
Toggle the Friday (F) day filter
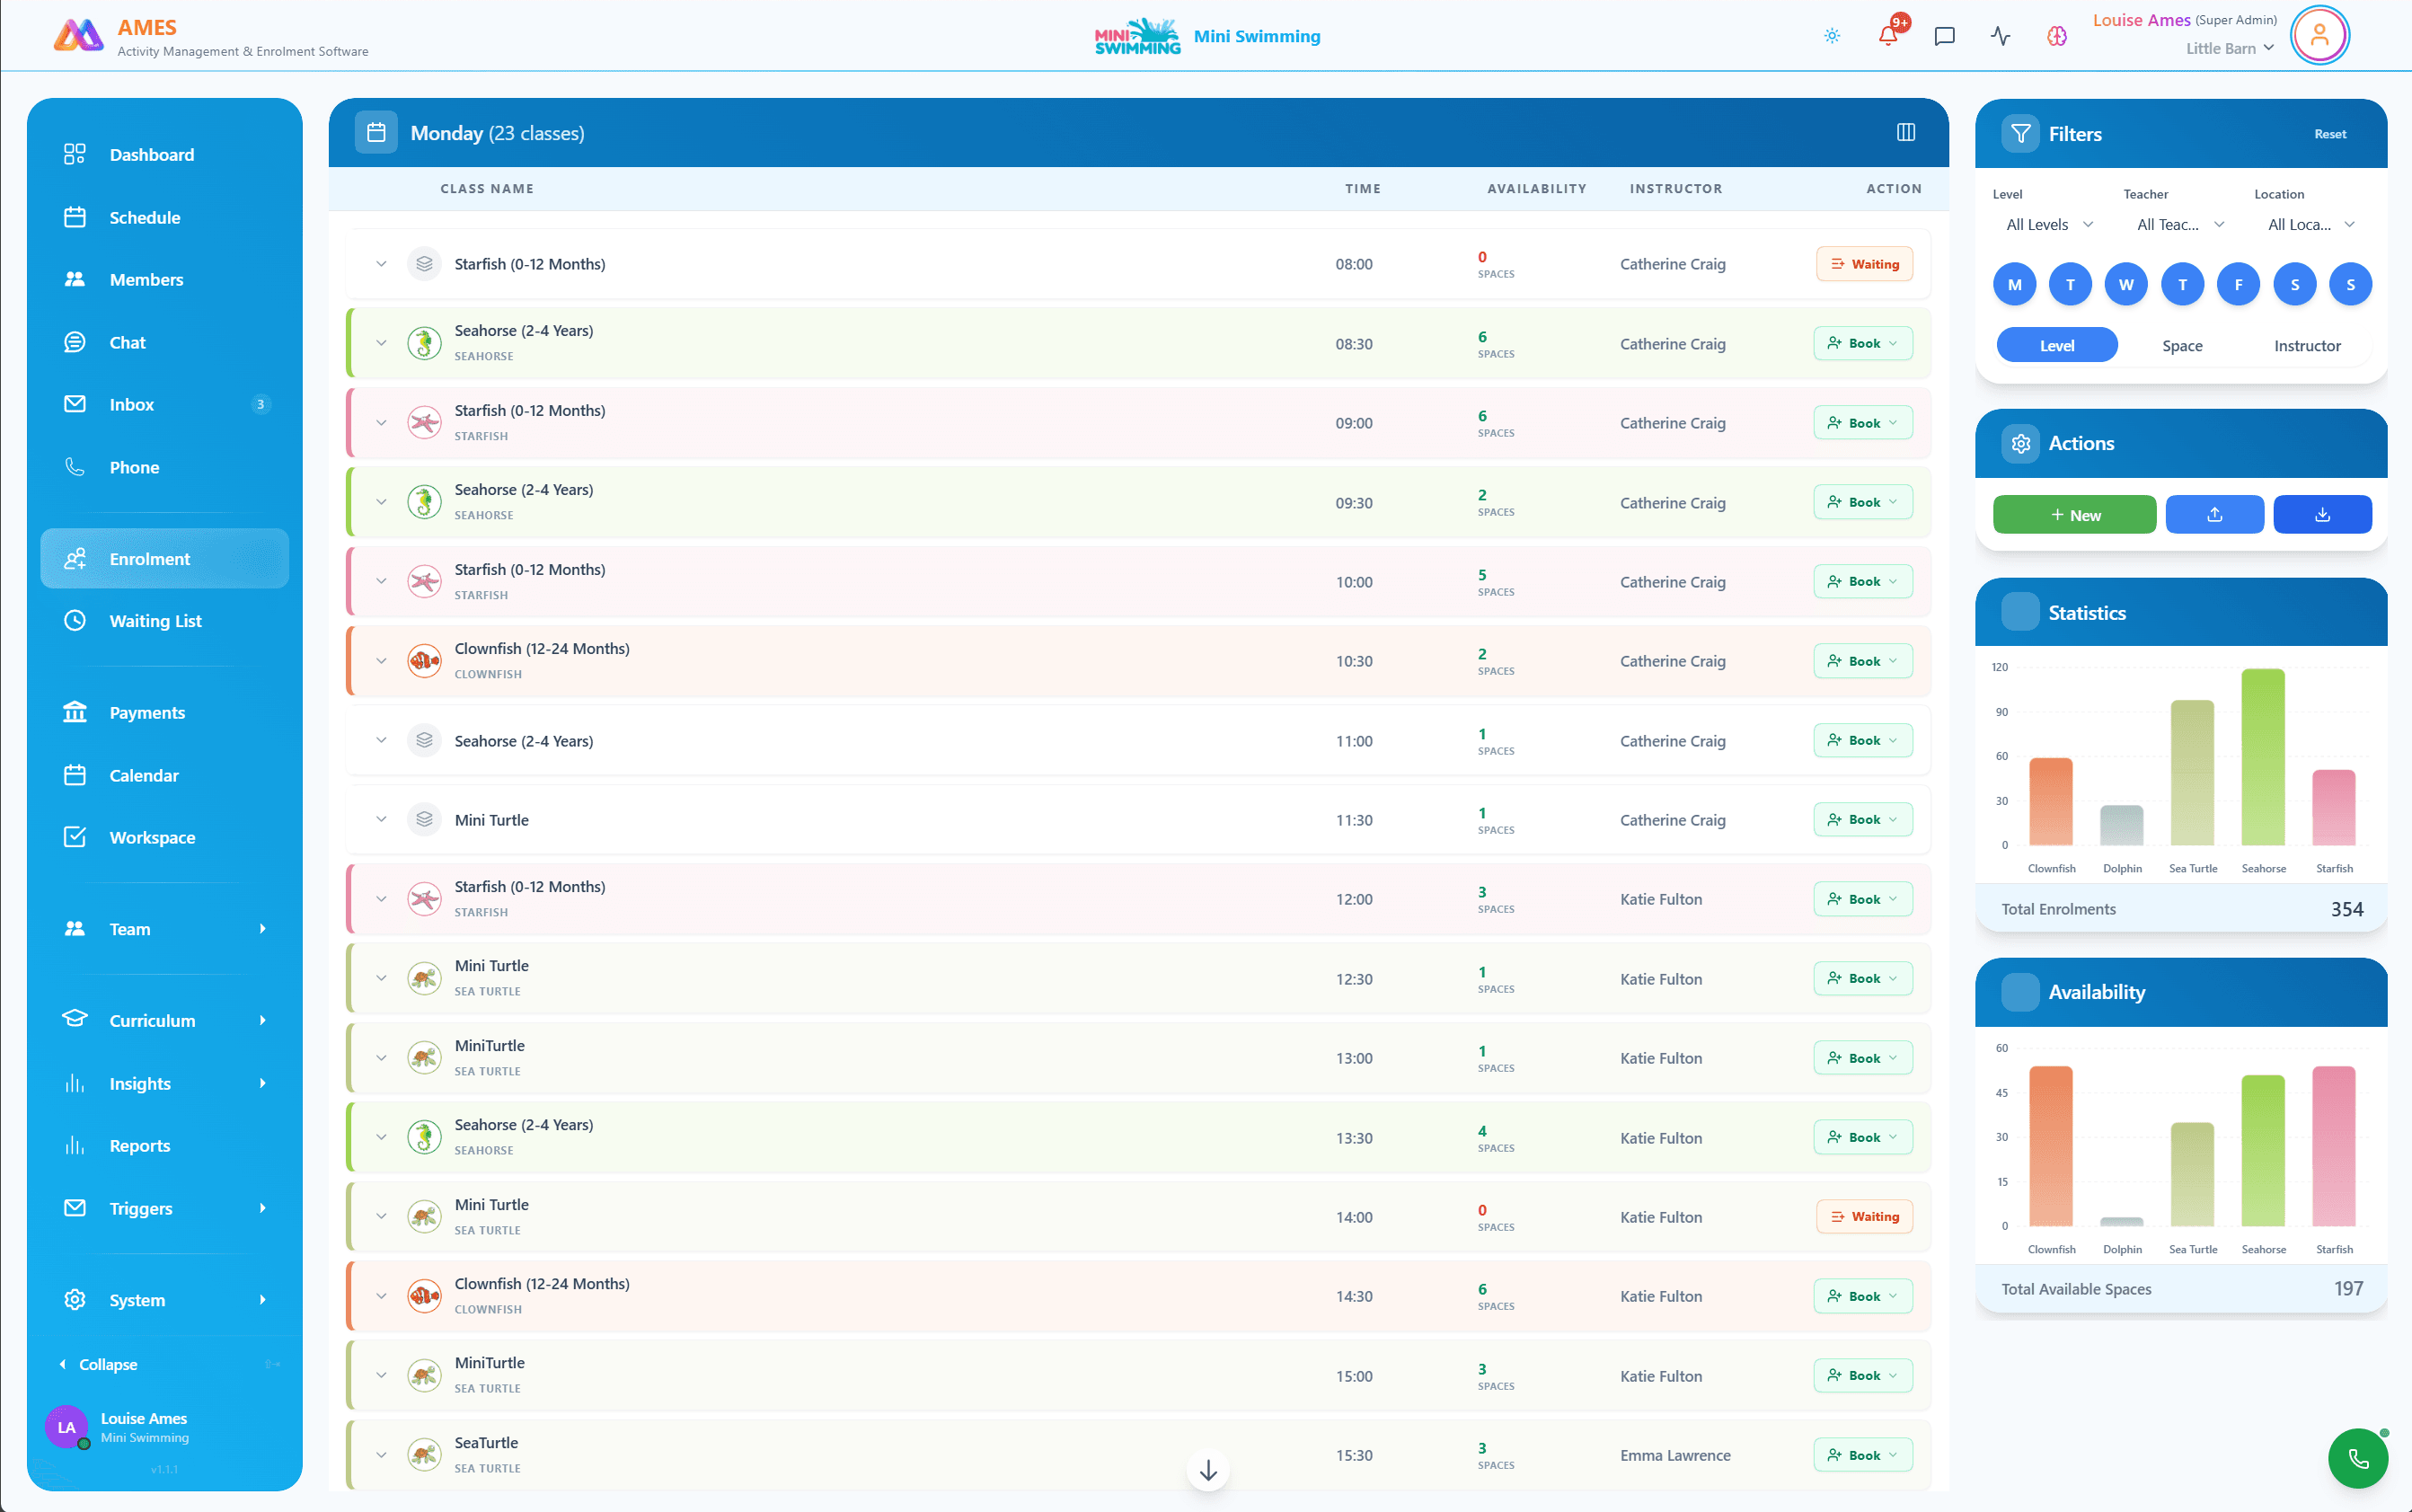click(x=2239, y=284)
